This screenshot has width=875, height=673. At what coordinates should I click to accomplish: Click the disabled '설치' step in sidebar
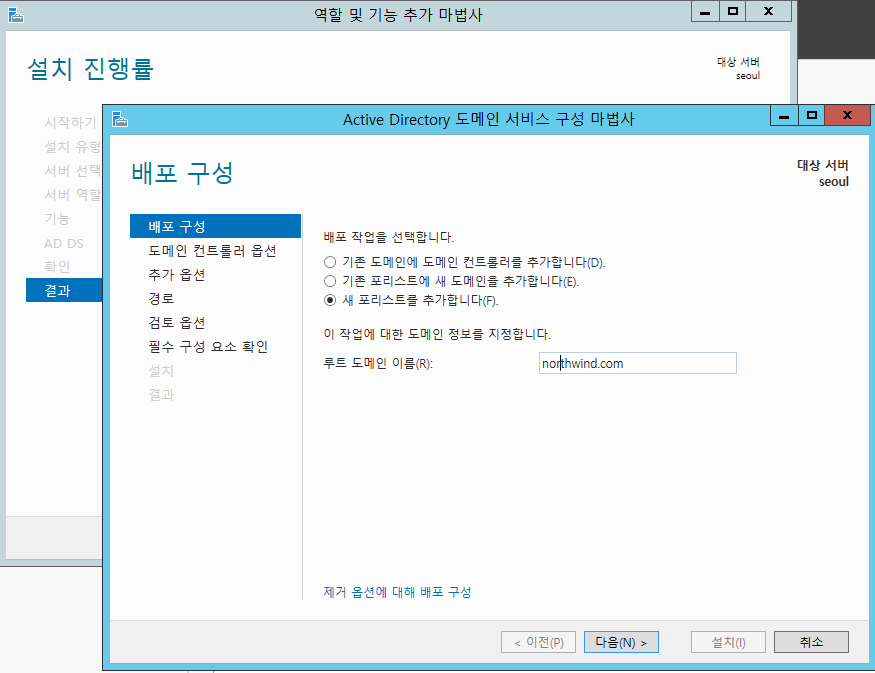pyautogui.click(x=161, y=371)
